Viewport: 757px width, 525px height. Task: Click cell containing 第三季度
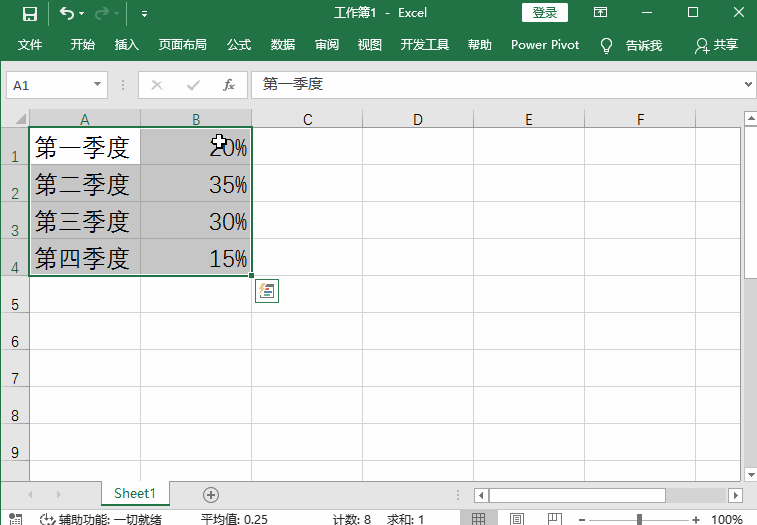pos(85,220)
